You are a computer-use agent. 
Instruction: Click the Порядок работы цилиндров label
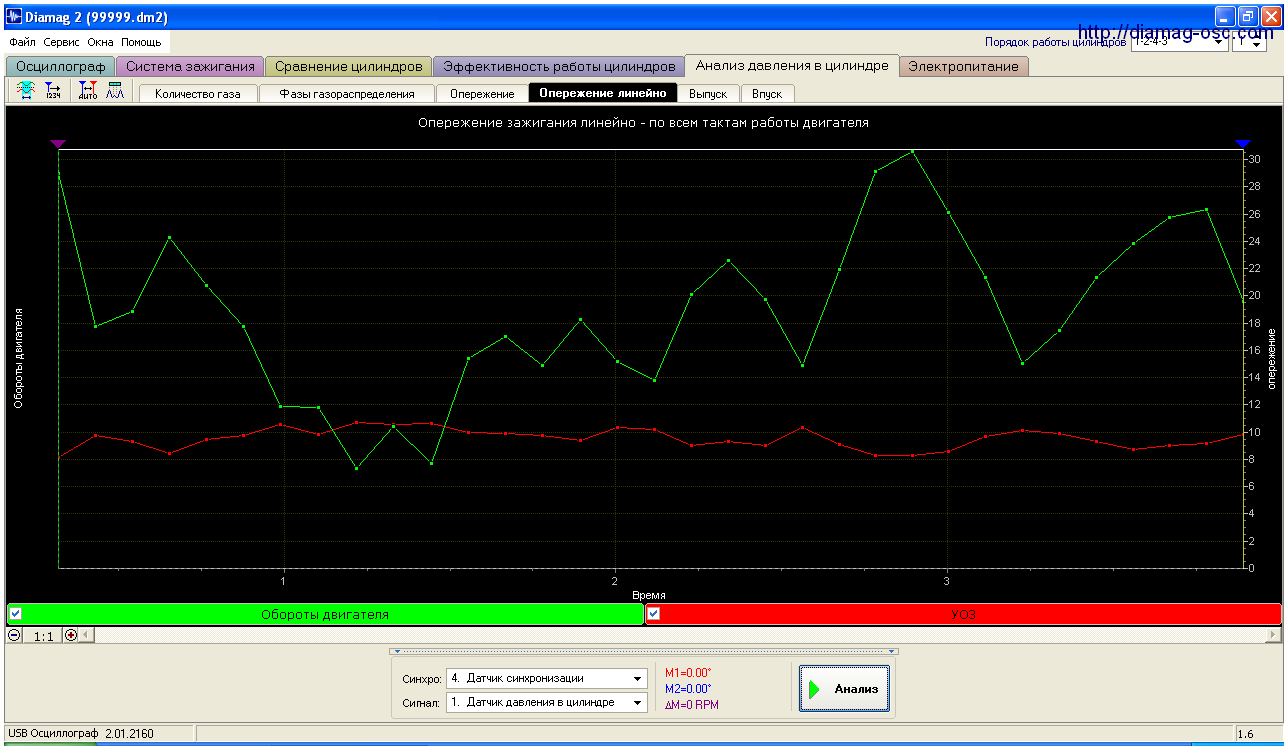pyautogui.click(x=1056, y=43)
